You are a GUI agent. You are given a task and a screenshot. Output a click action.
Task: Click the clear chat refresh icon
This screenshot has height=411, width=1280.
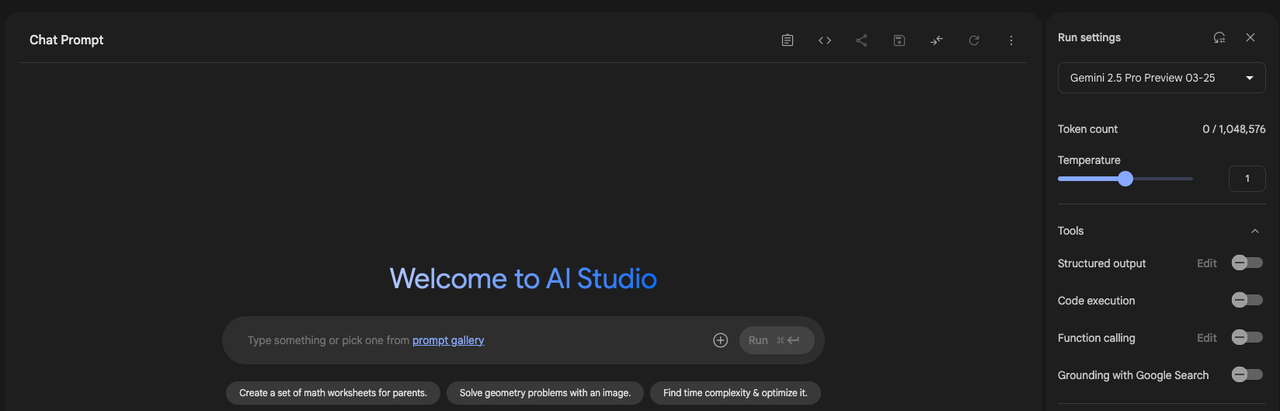pyautogui.click(x=974, y=40)
